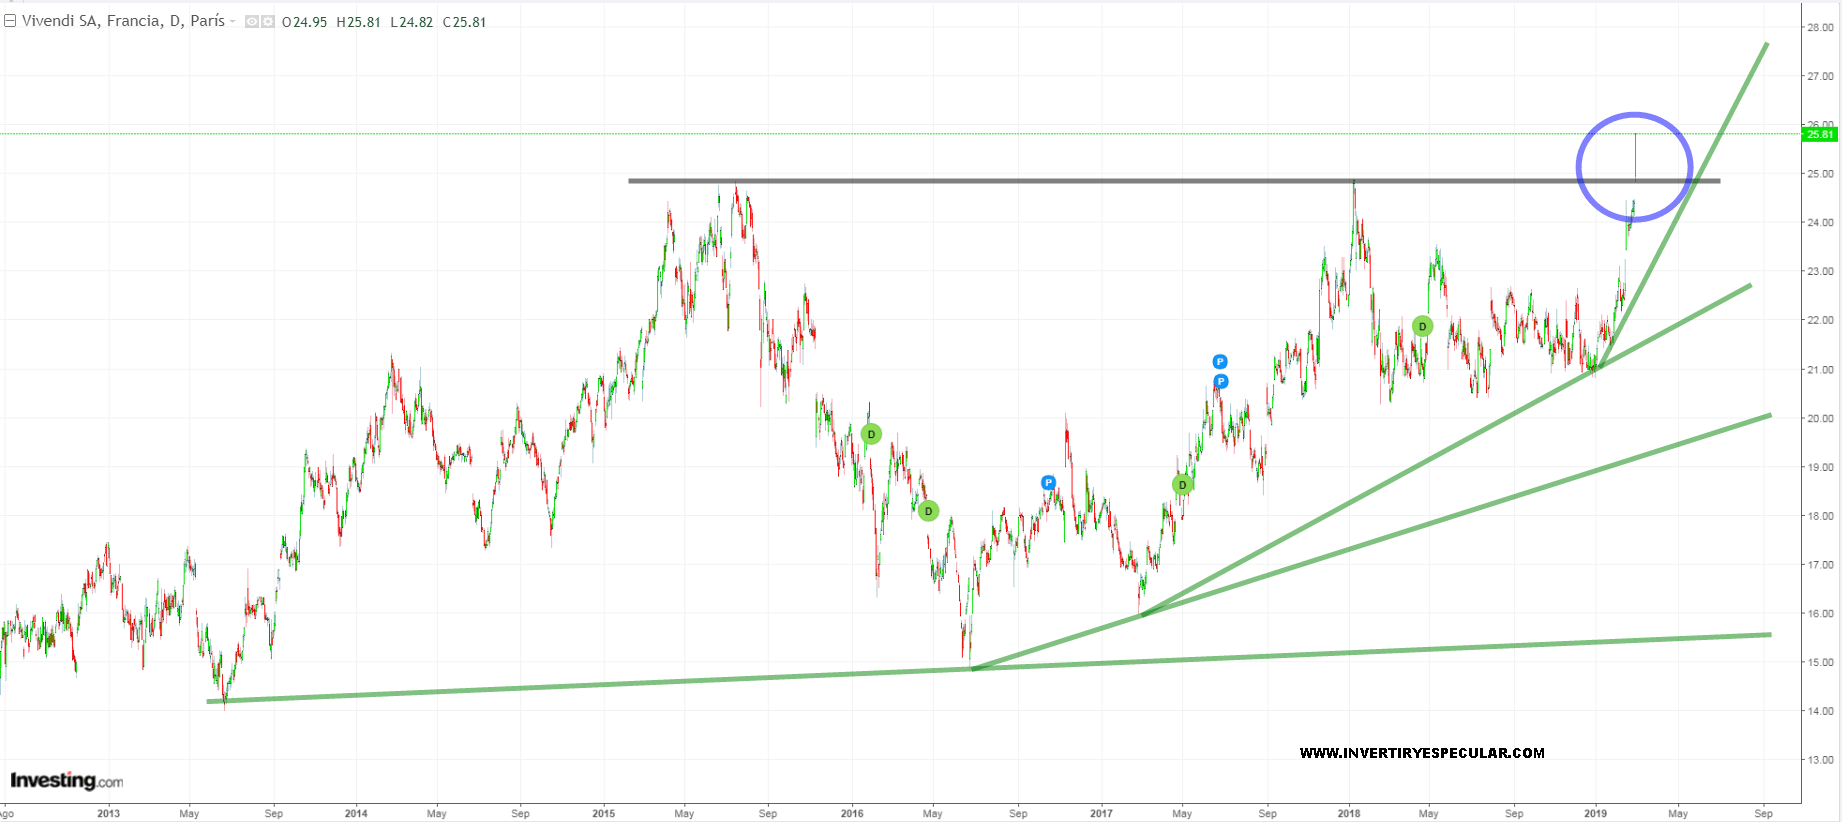Viewport: 1842px width, 822px height.
Task: Collapse the Vivendi SA legend box
Action: point(10,21)
